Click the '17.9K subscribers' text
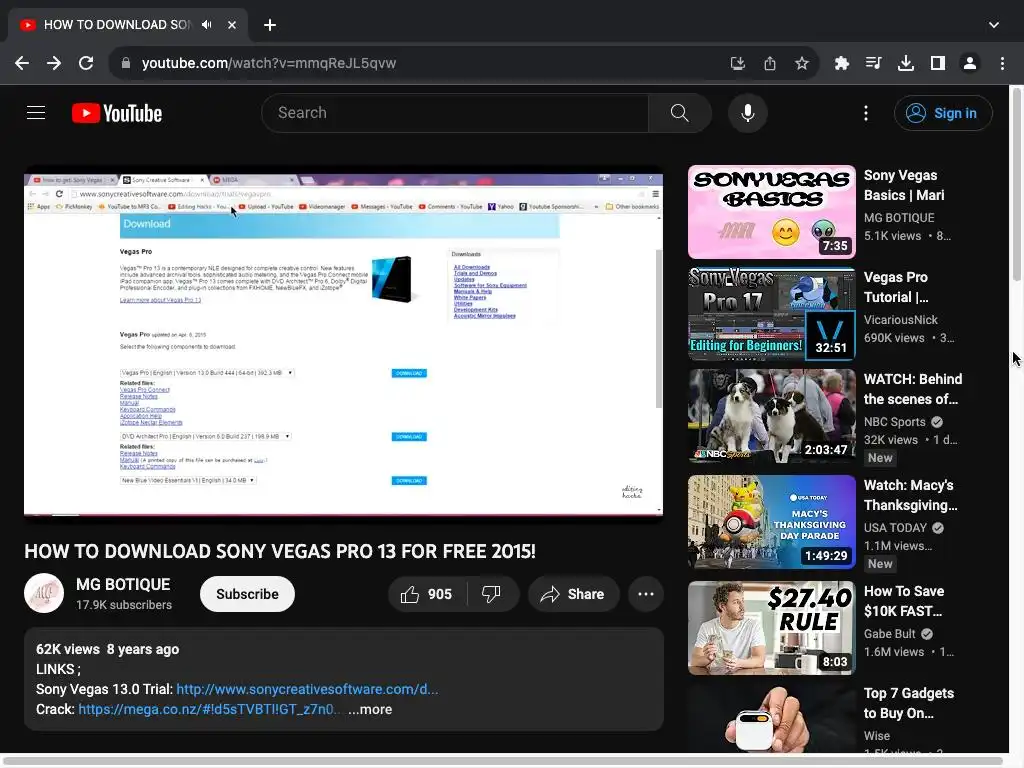This screenshot has height=768, width=1024. (x=123, y=605)
